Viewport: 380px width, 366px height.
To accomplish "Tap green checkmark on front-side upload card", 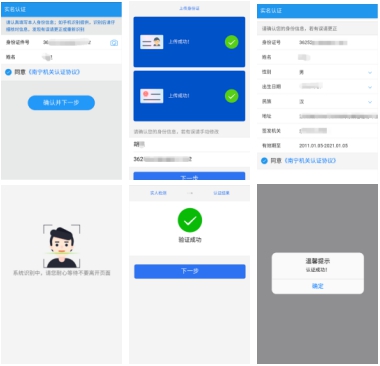I will tap(231, 42).
